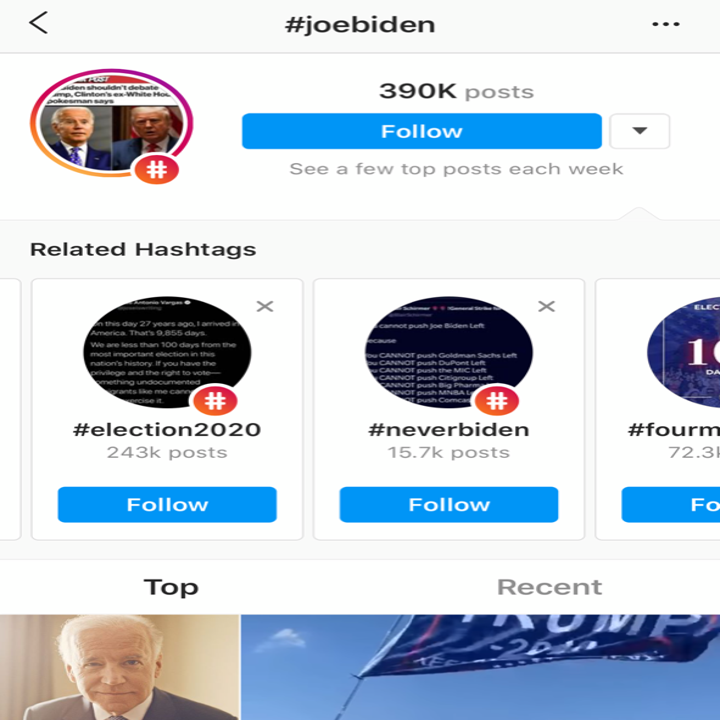Open the #joebiden hashtag story avatar
720x720 pixels.
pyautogui.click(x=110, y=122)
